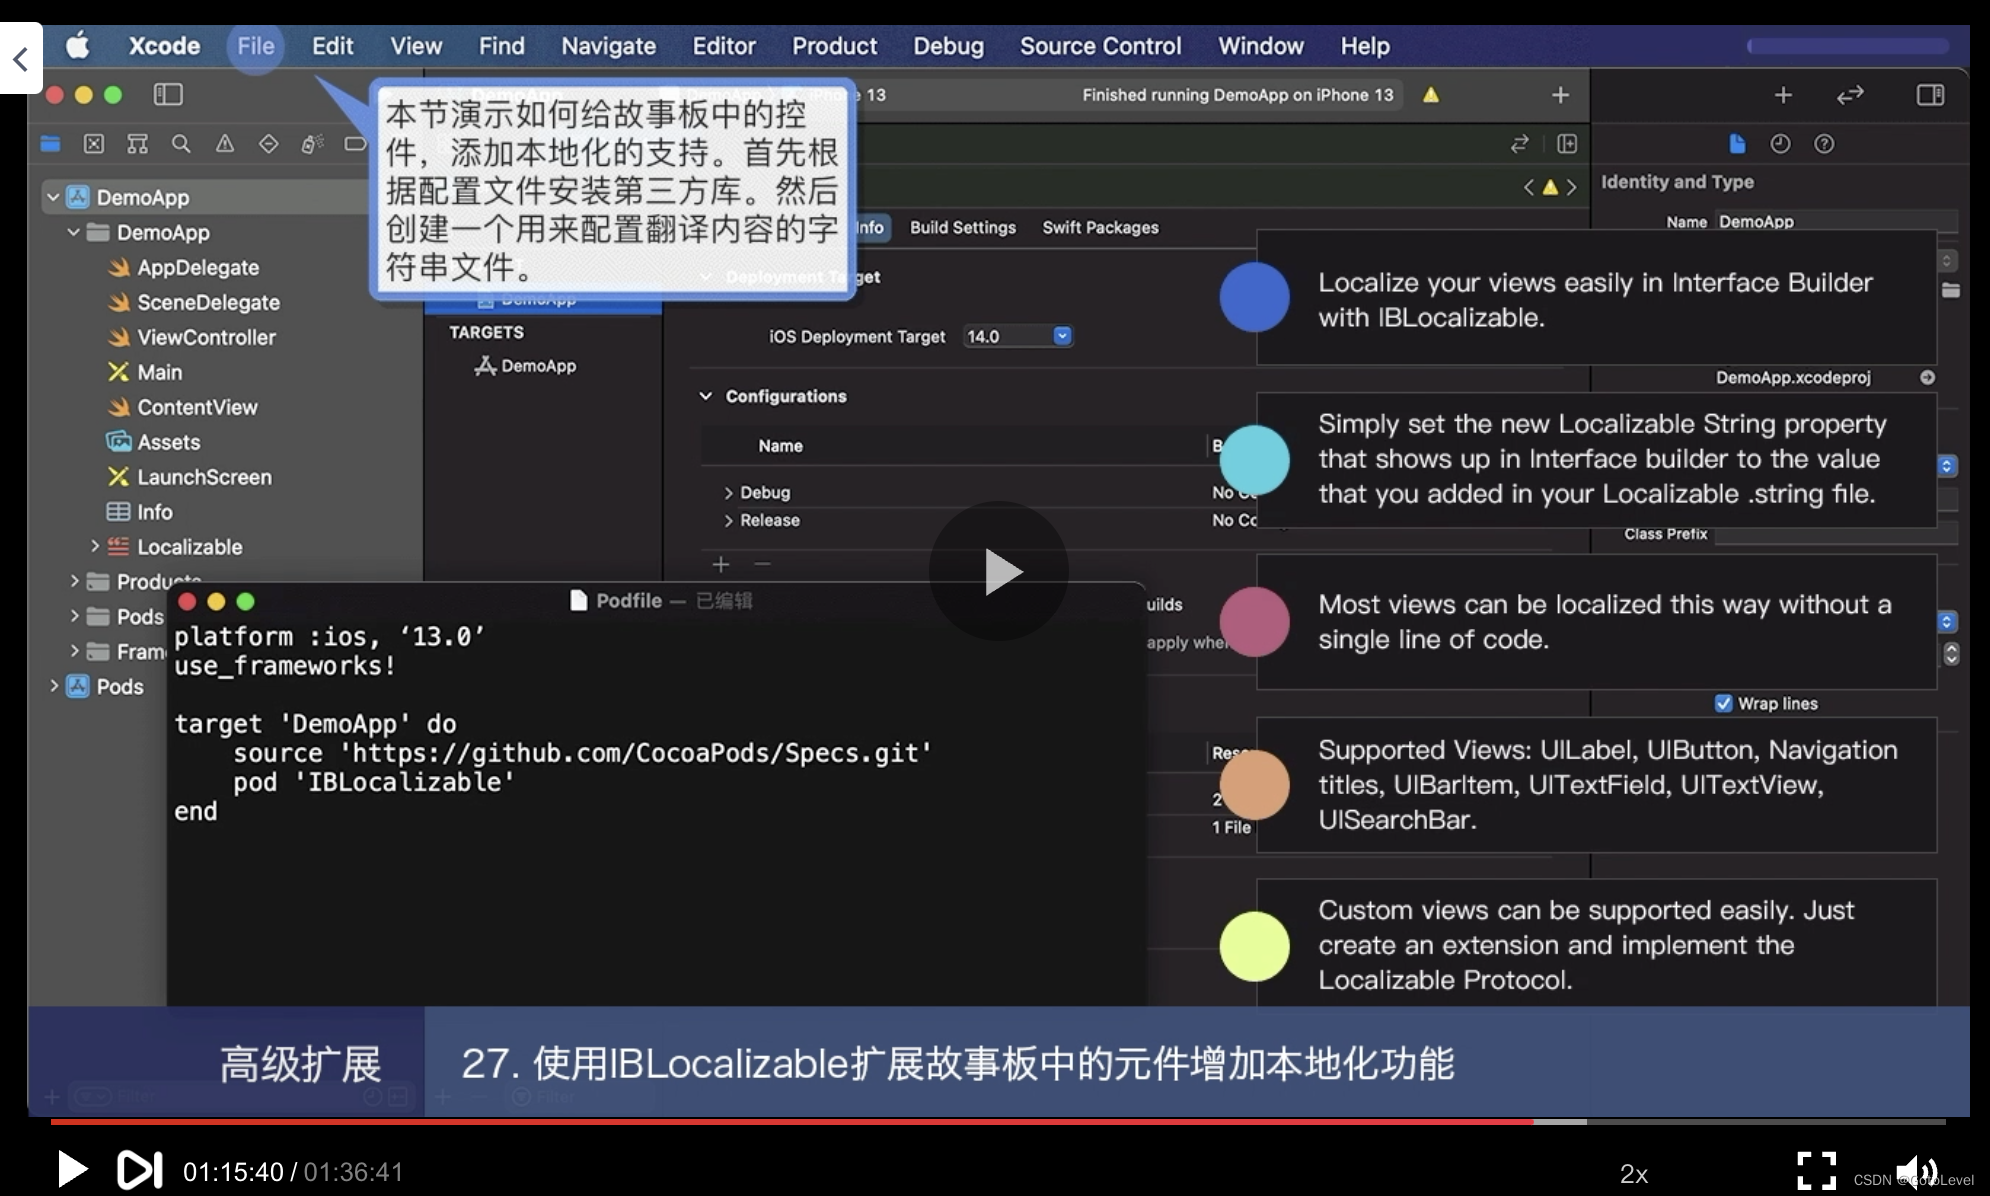Click the Class Prefix input field
1990x1196 pixels.
click(1836, 534)
